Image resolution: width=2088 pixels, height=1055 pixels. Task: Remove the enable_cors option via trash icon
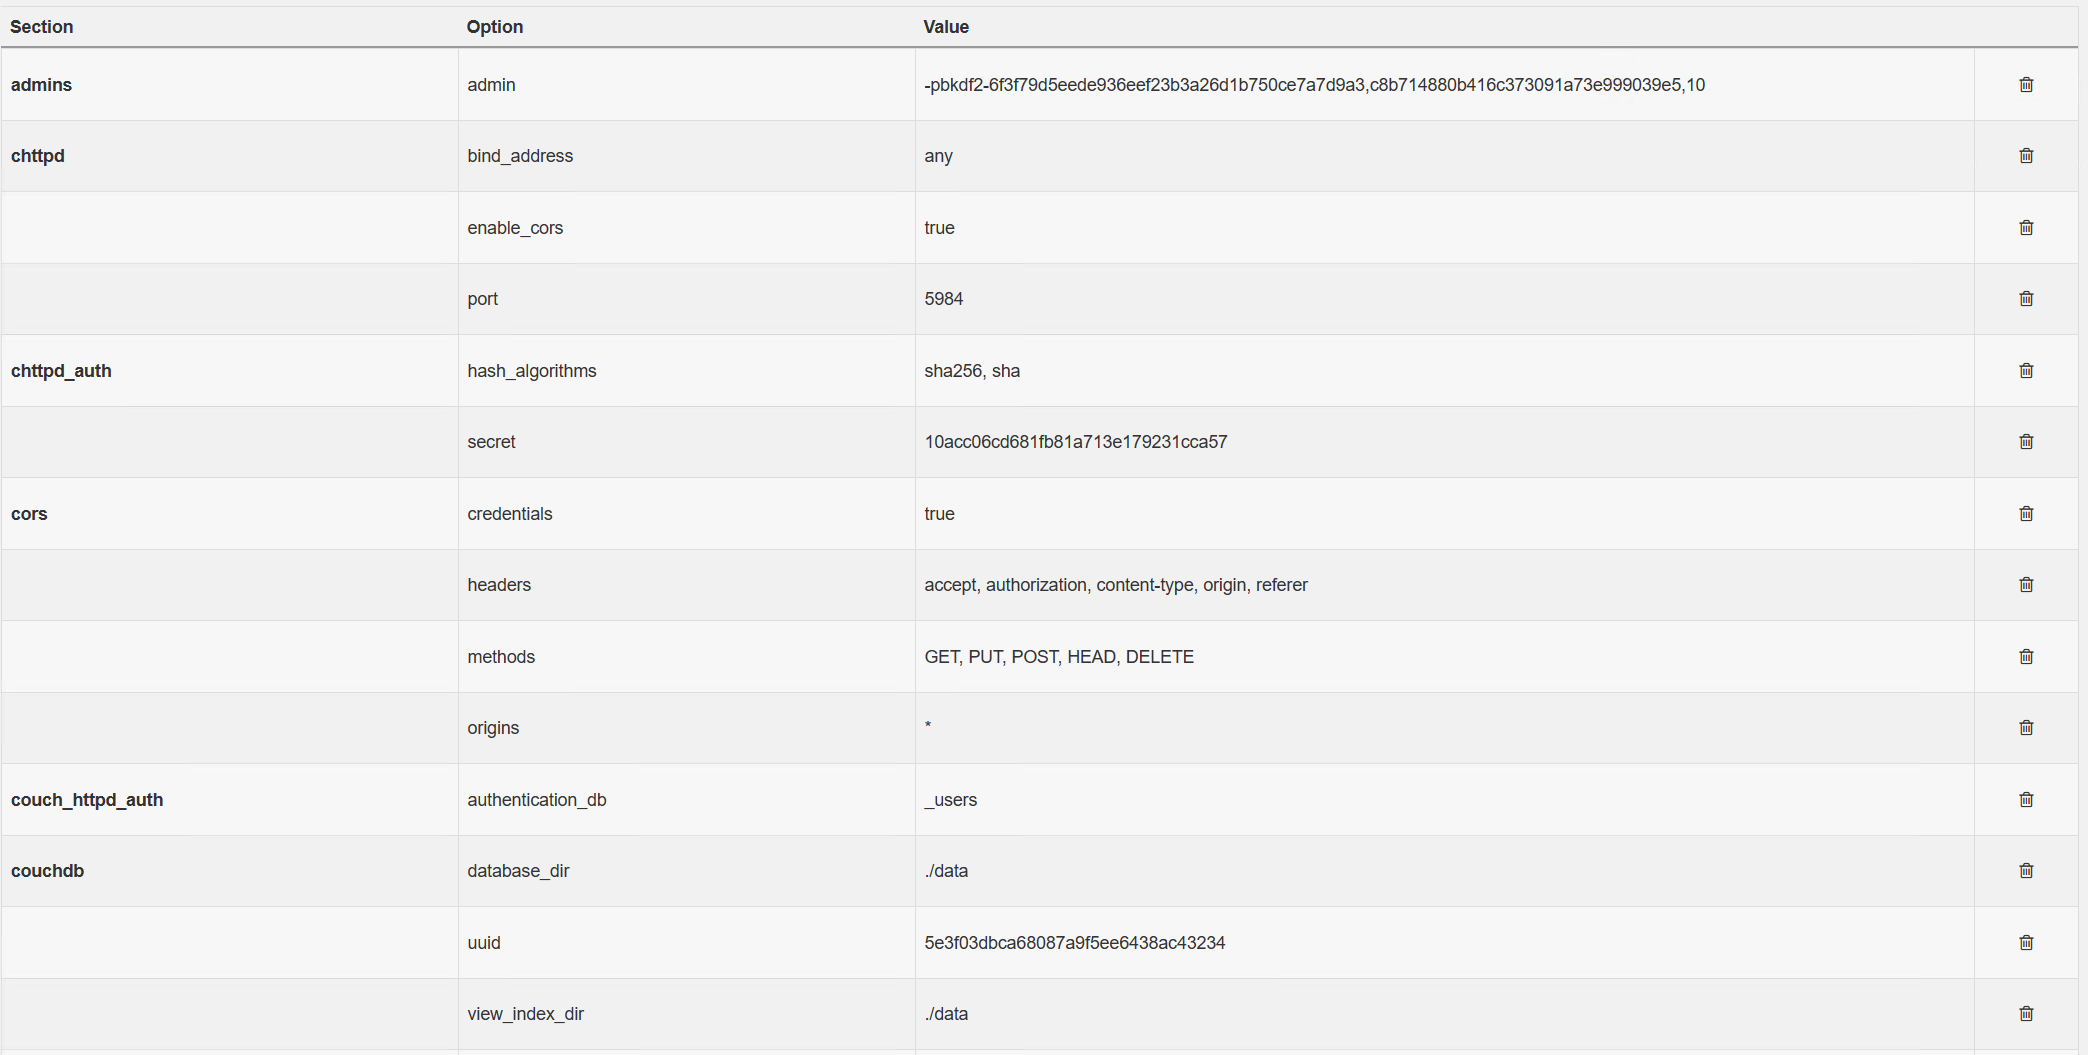click(x=2026, y=228)
